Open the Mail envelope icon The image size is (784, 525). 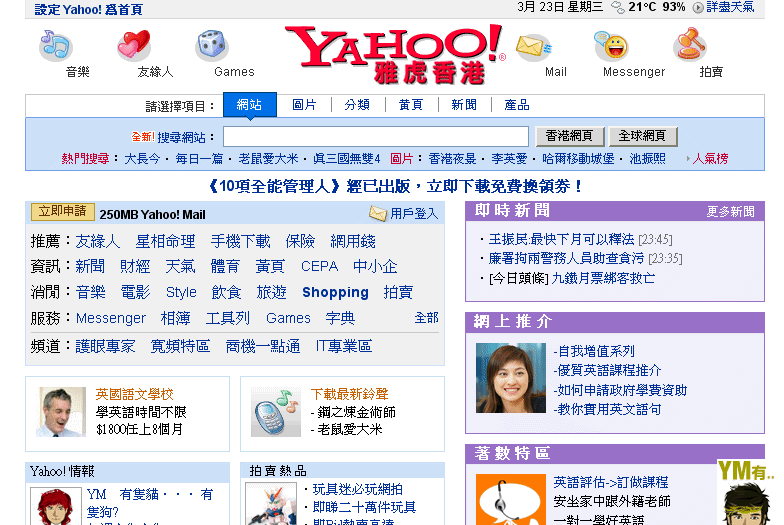(534, 48)
